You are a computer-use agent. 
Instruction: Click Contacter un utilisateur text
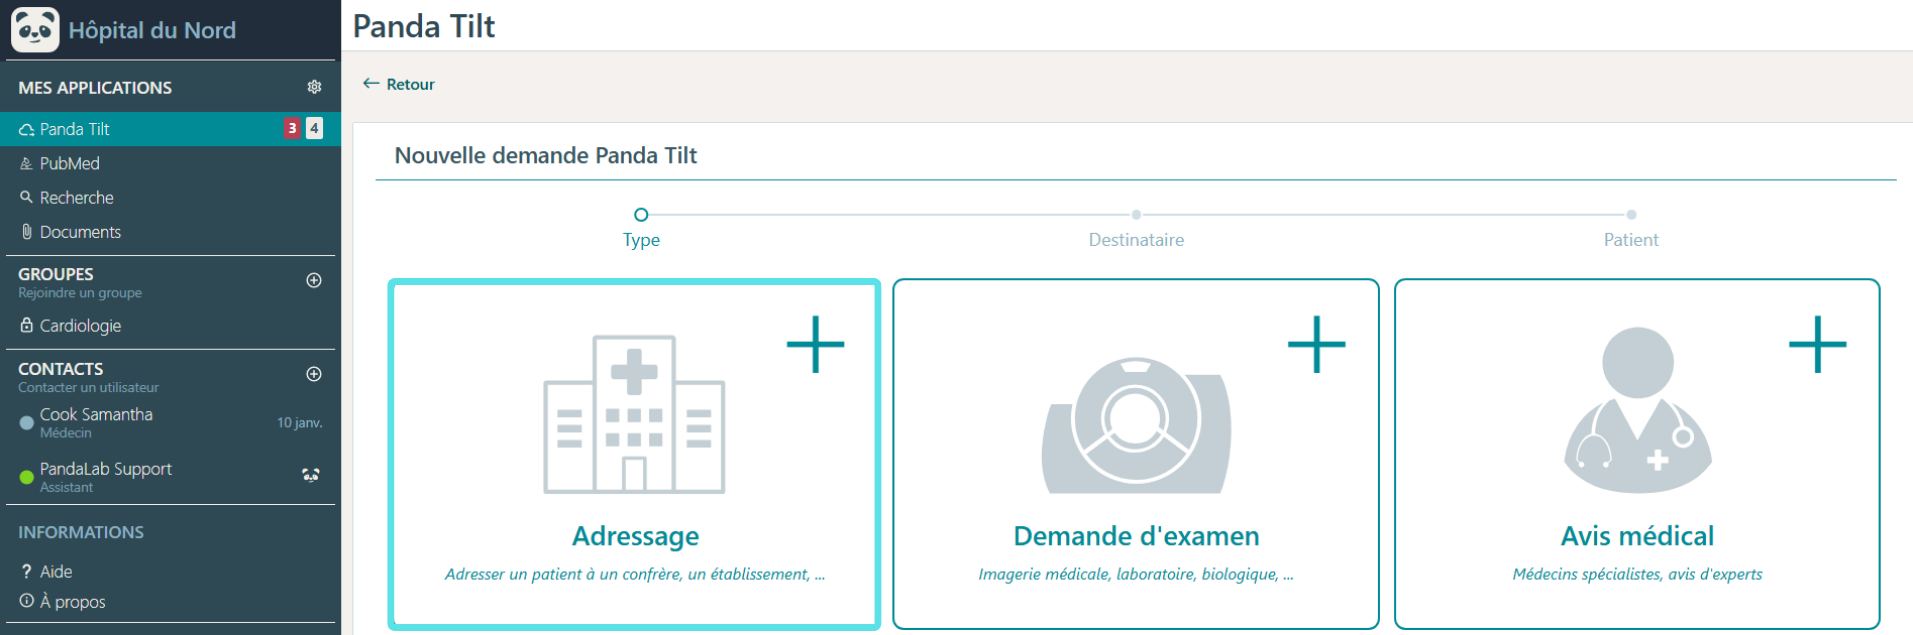coord(88,387)
